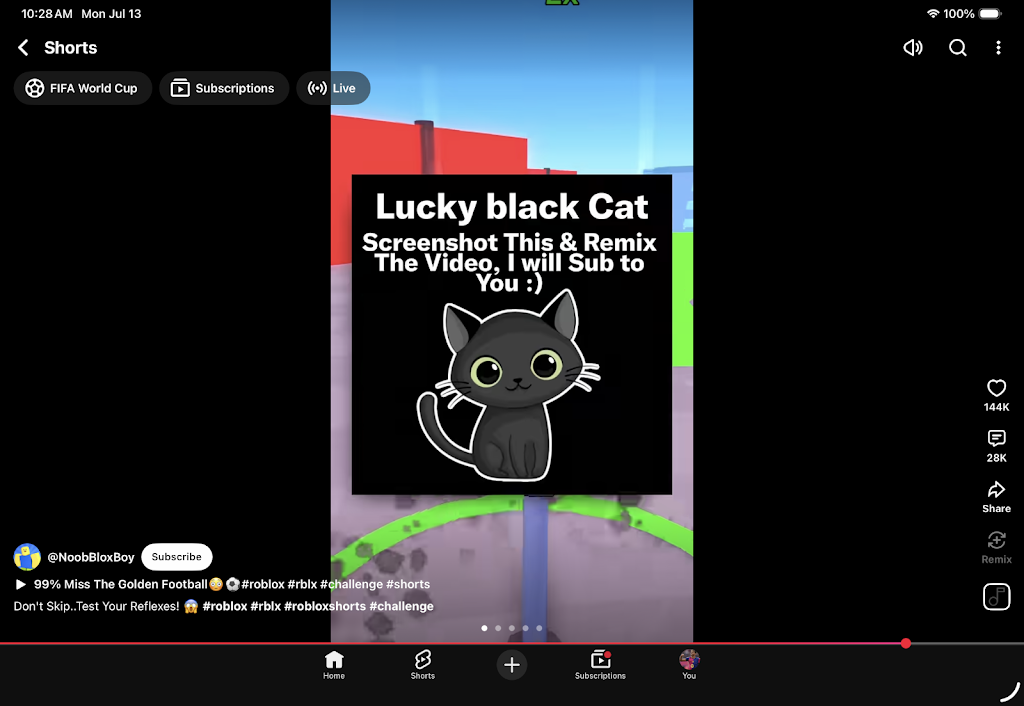This screenshot has height=706, width=1024.
Task: Open the You profile tab
Action: pos(689,665)
